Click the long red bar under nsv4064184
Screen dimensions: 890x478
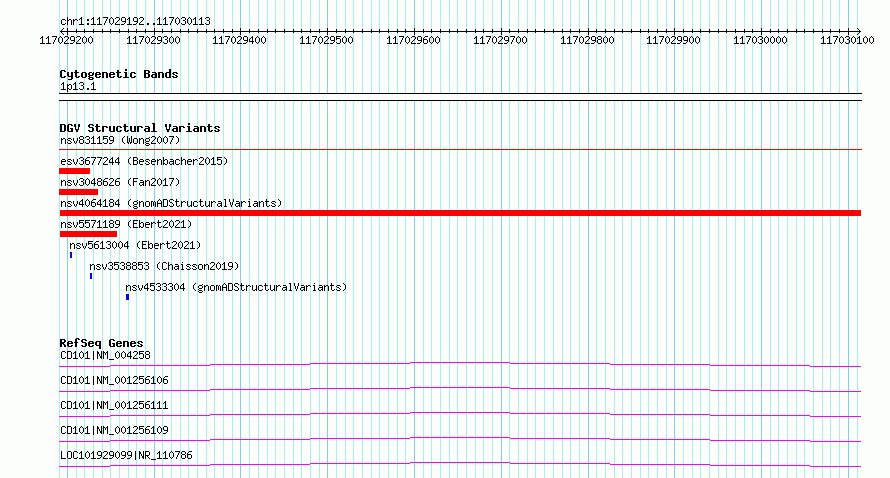coord(460,213)
